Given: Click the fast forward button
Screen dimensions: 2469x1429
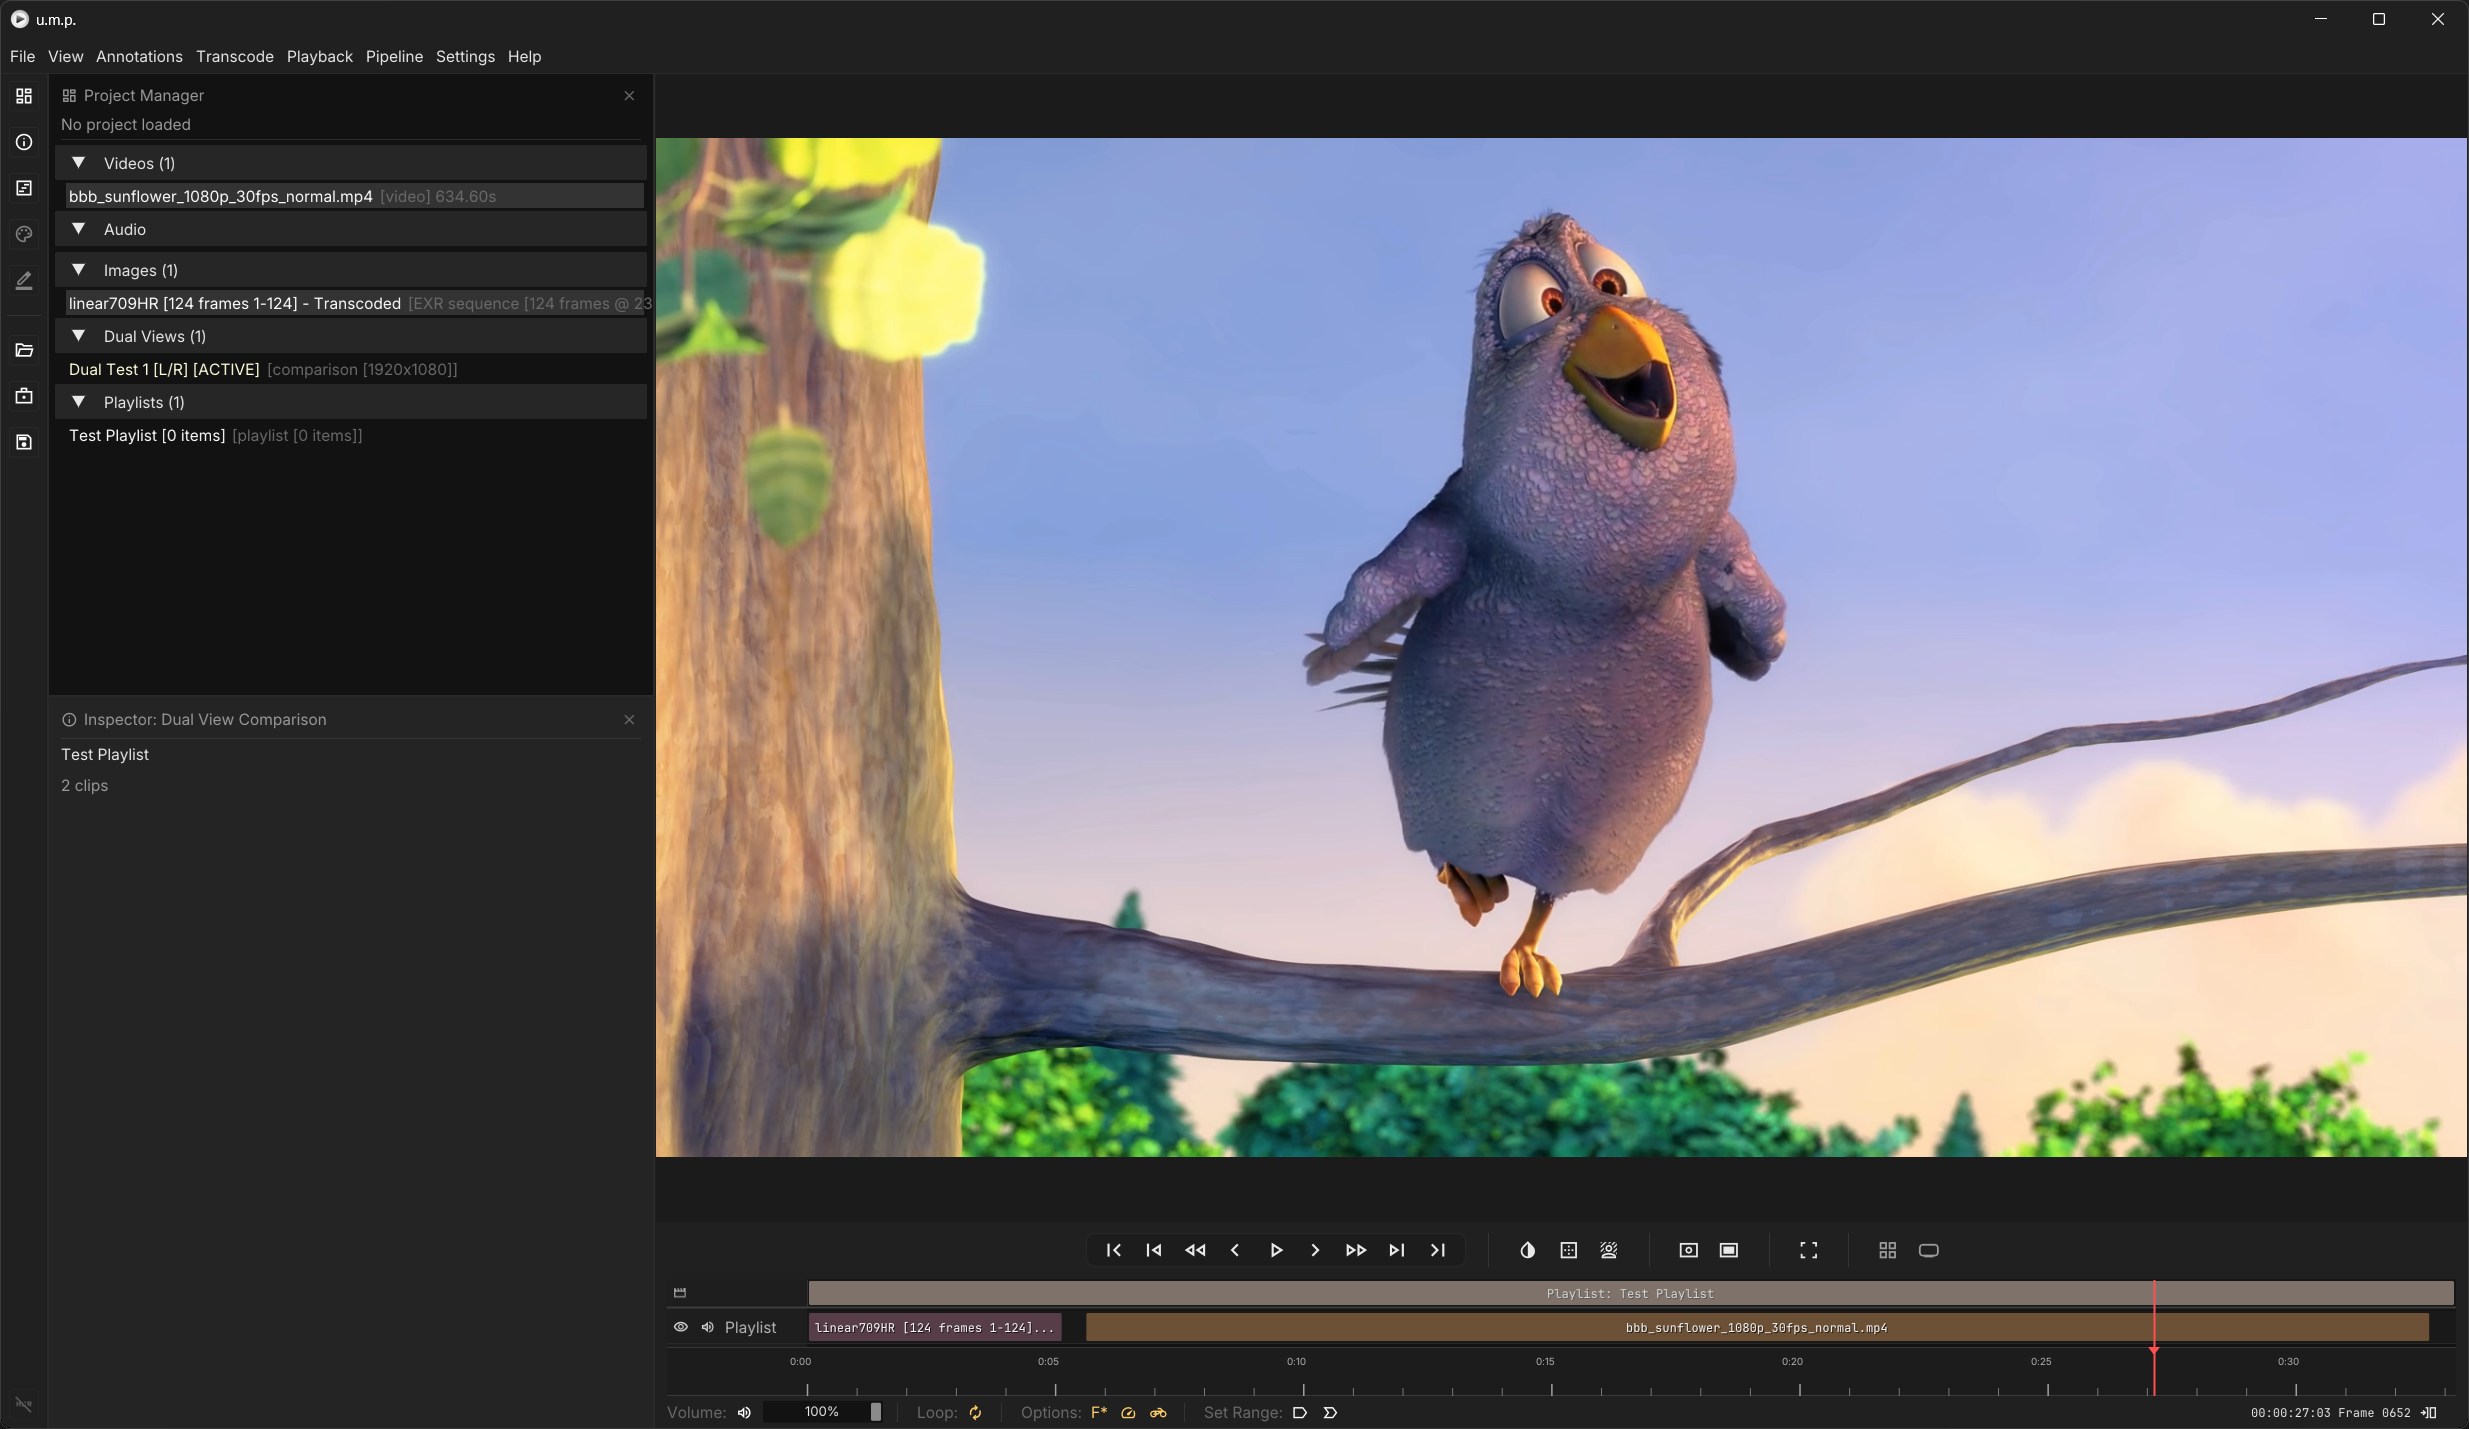Looking at the screenshot, I should (x=1355, y=1250).
